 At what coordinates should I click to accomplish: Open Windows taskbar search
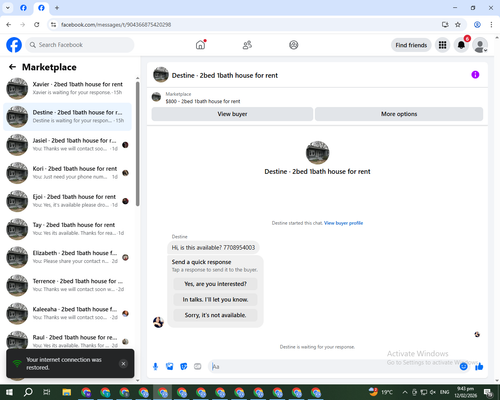(x=28, y=392)
